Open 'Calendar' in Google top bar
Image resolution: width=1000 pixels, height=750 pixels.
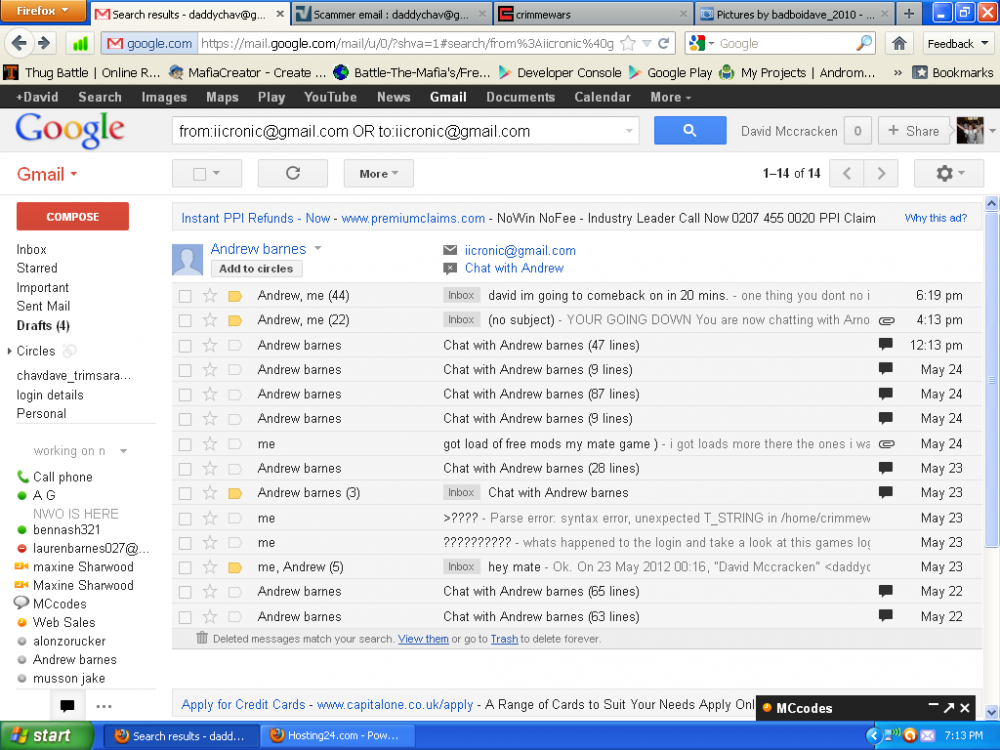point(602,97)
